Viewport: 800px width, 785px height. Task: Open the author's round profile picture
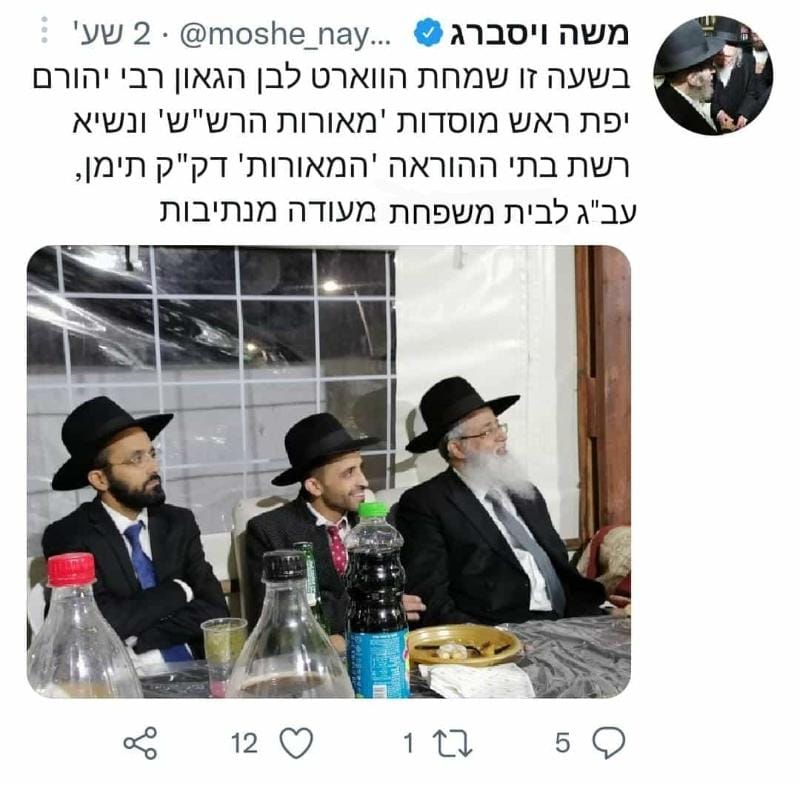point(713,75)
